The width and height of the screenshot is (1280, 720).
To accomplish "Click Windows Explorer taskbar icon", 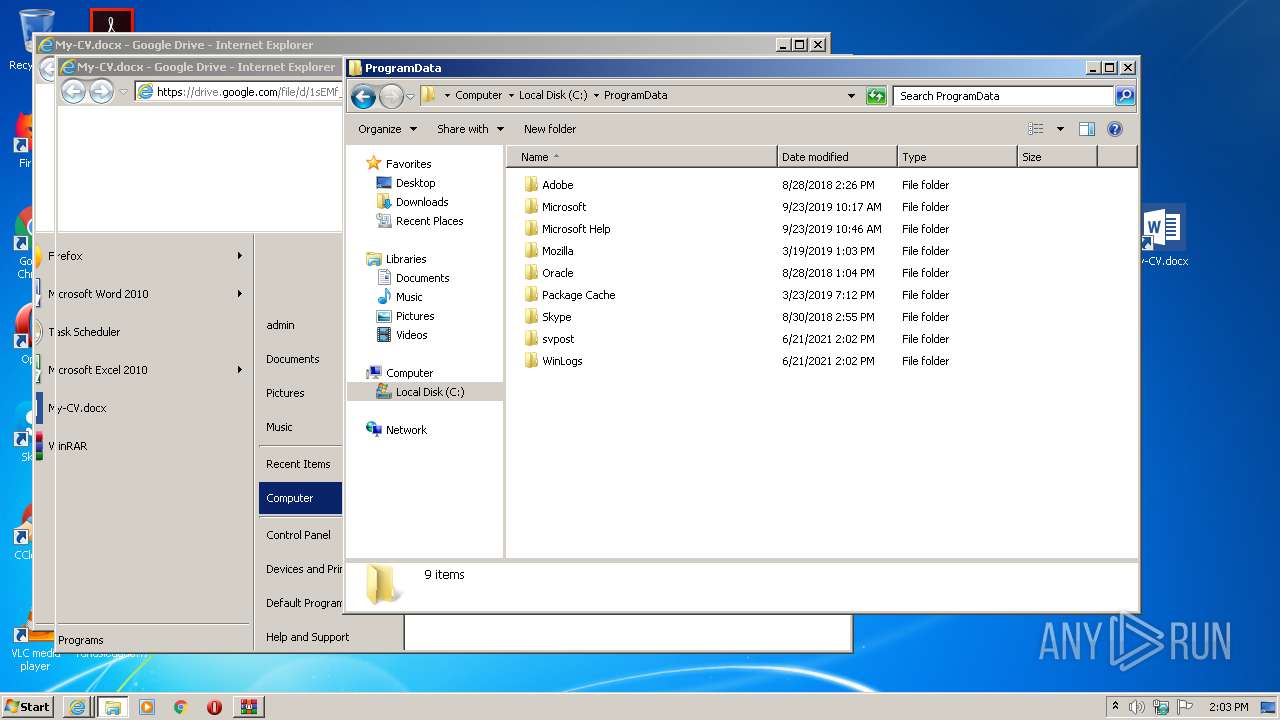I will (x=112, y=707).
